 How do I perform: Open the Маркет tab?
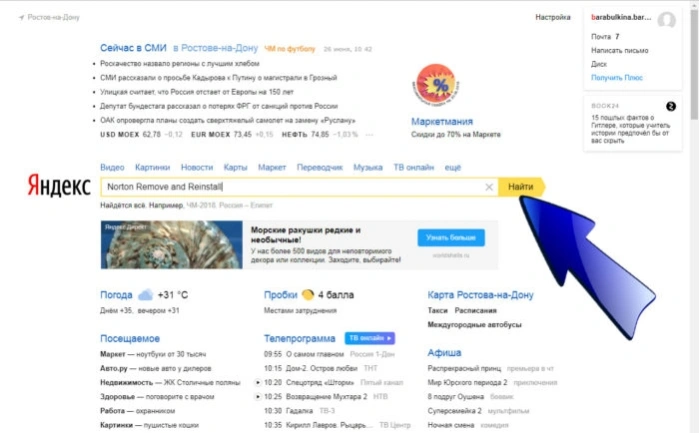pos(272,167)
